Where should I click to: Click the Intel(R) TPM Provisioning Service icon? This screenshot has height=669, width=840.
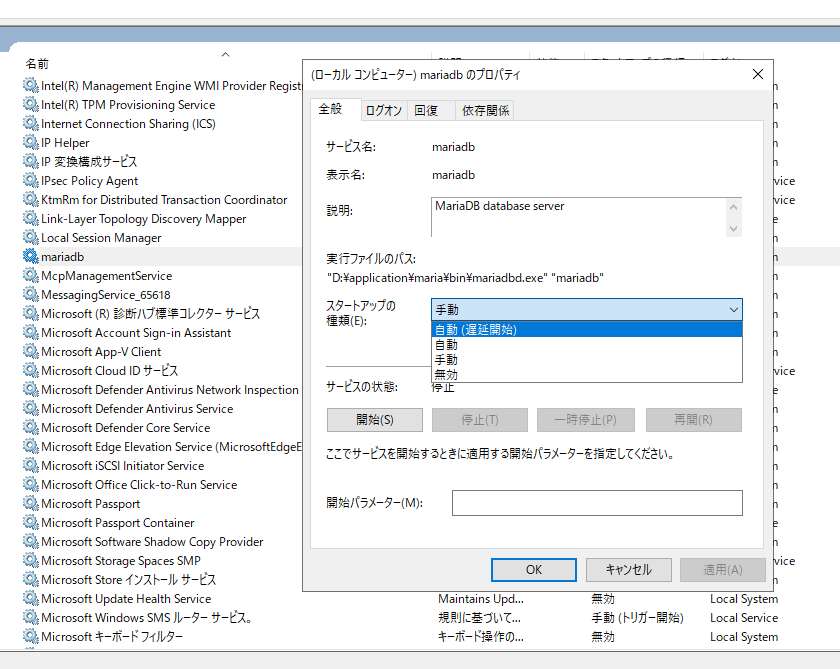click(x=30, y=105)
